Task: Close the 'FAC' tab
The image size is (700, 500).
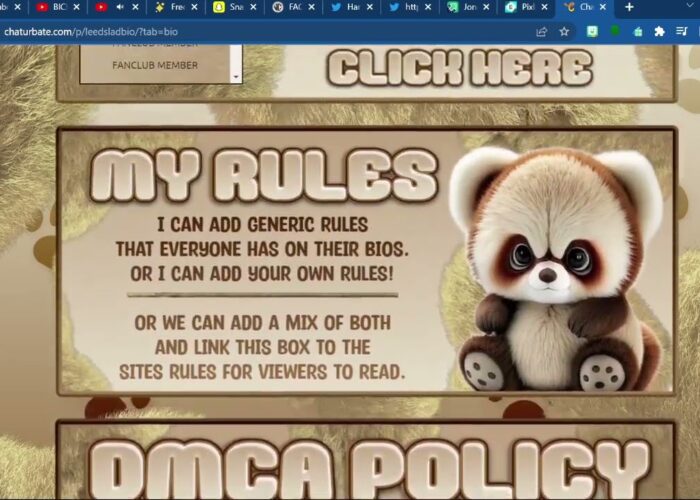Action: pyautogui.click(x=311, y=7)
